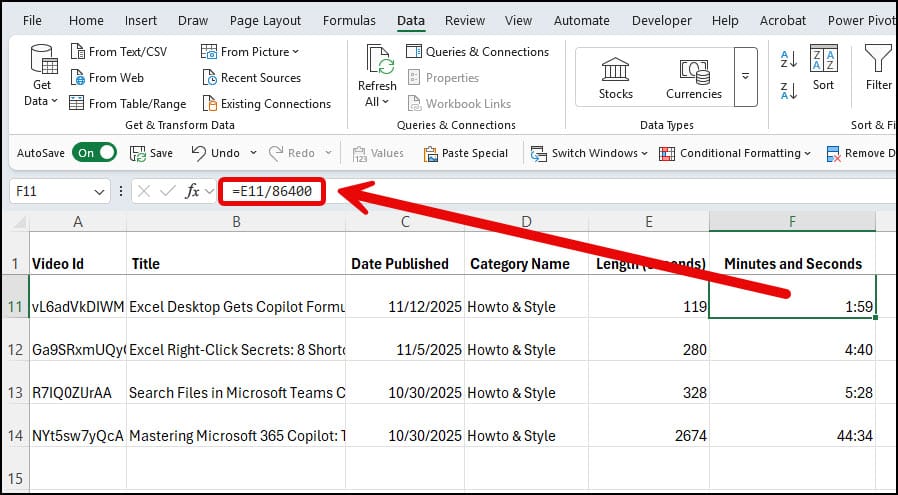Click the From Web icon
The height and width of the screenshot is (495, 898).
pyautogui.click(x=78, y=78)
